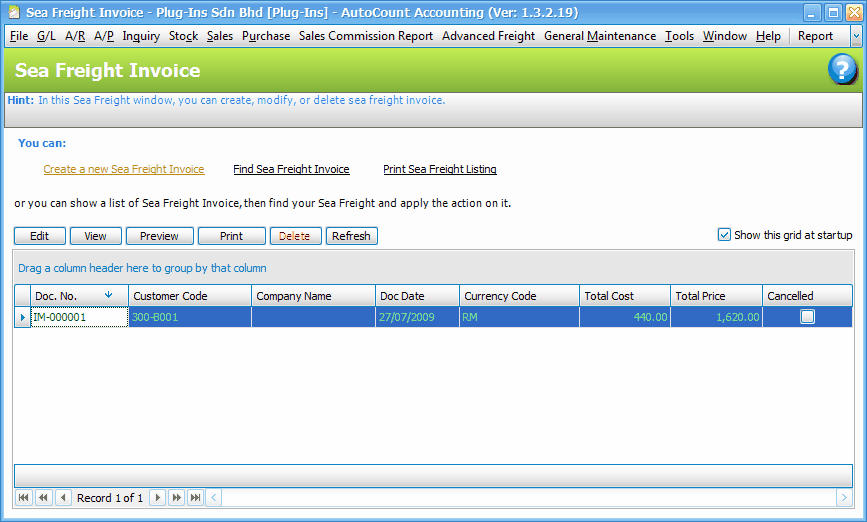
Task: Open the Tools menu
Action: point(679,36)
